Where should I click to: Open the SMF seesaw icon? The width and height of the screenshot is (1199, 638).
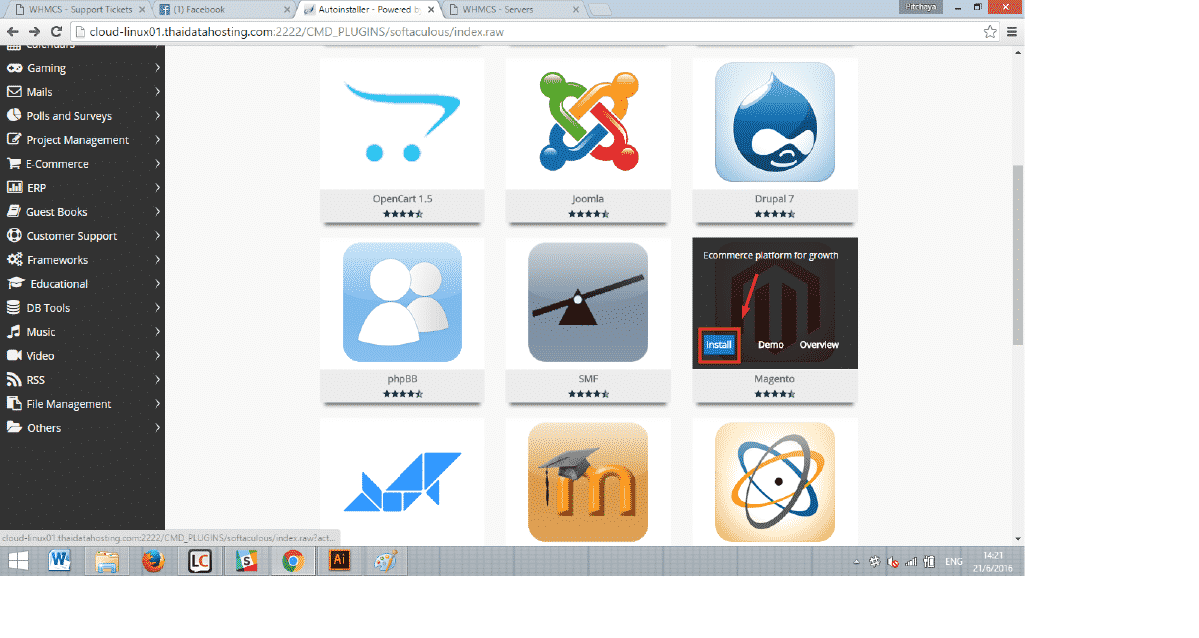(x=588, y=302)
